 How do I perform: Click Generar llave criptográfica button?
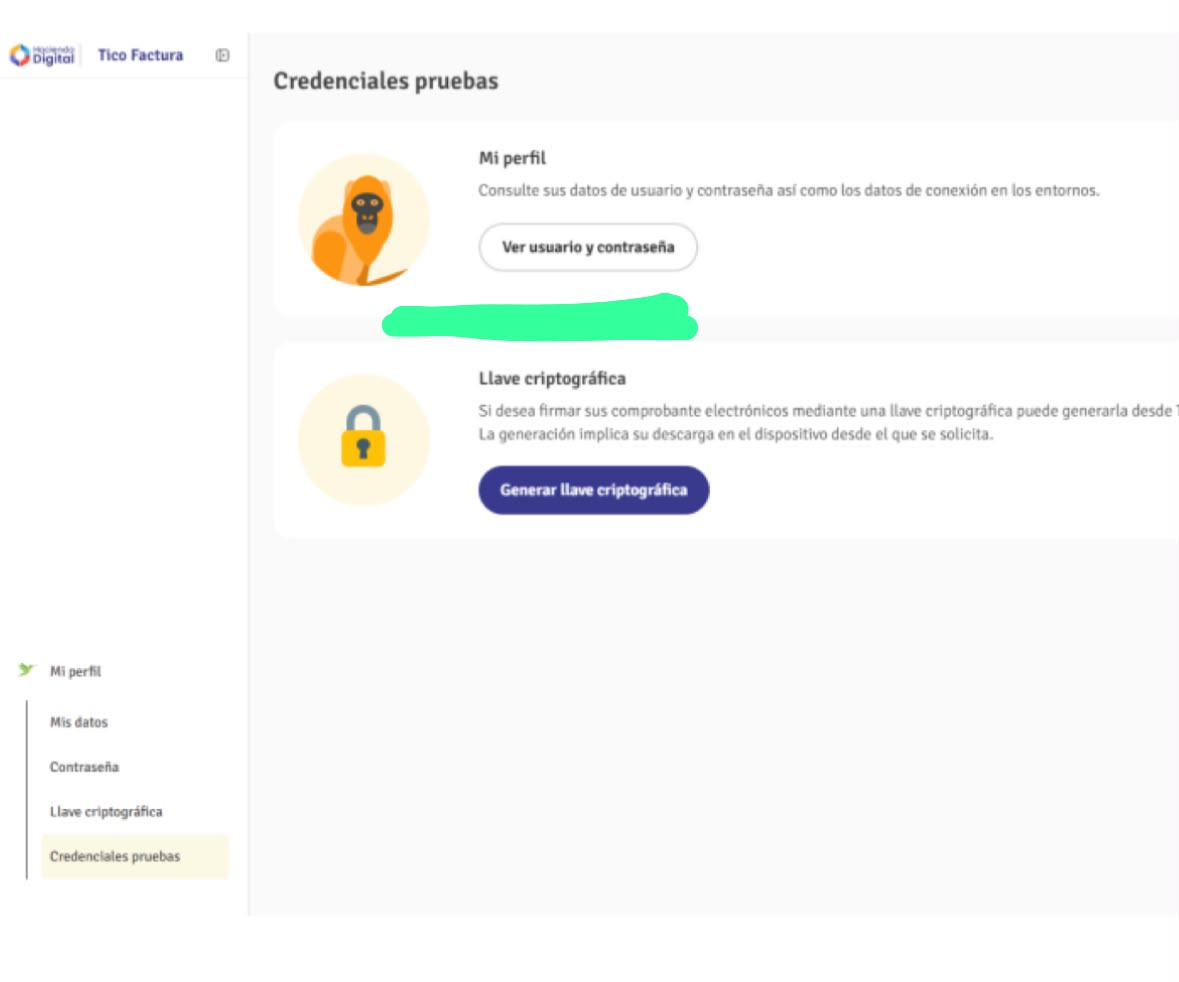coord(594,490)
